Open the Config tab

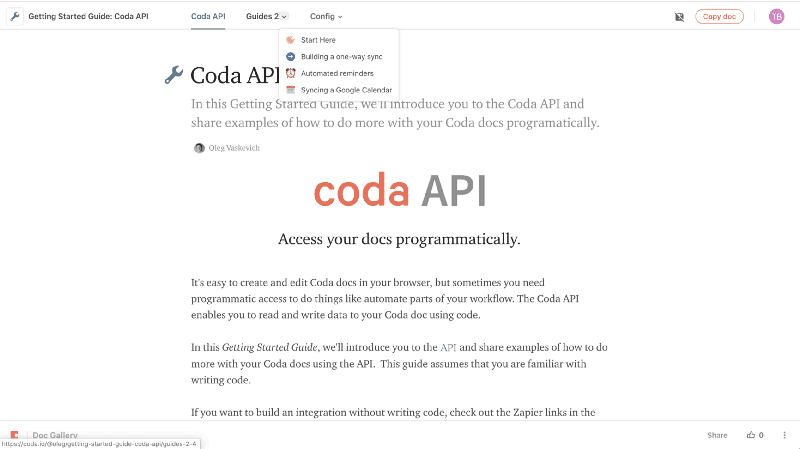(322, 16)
